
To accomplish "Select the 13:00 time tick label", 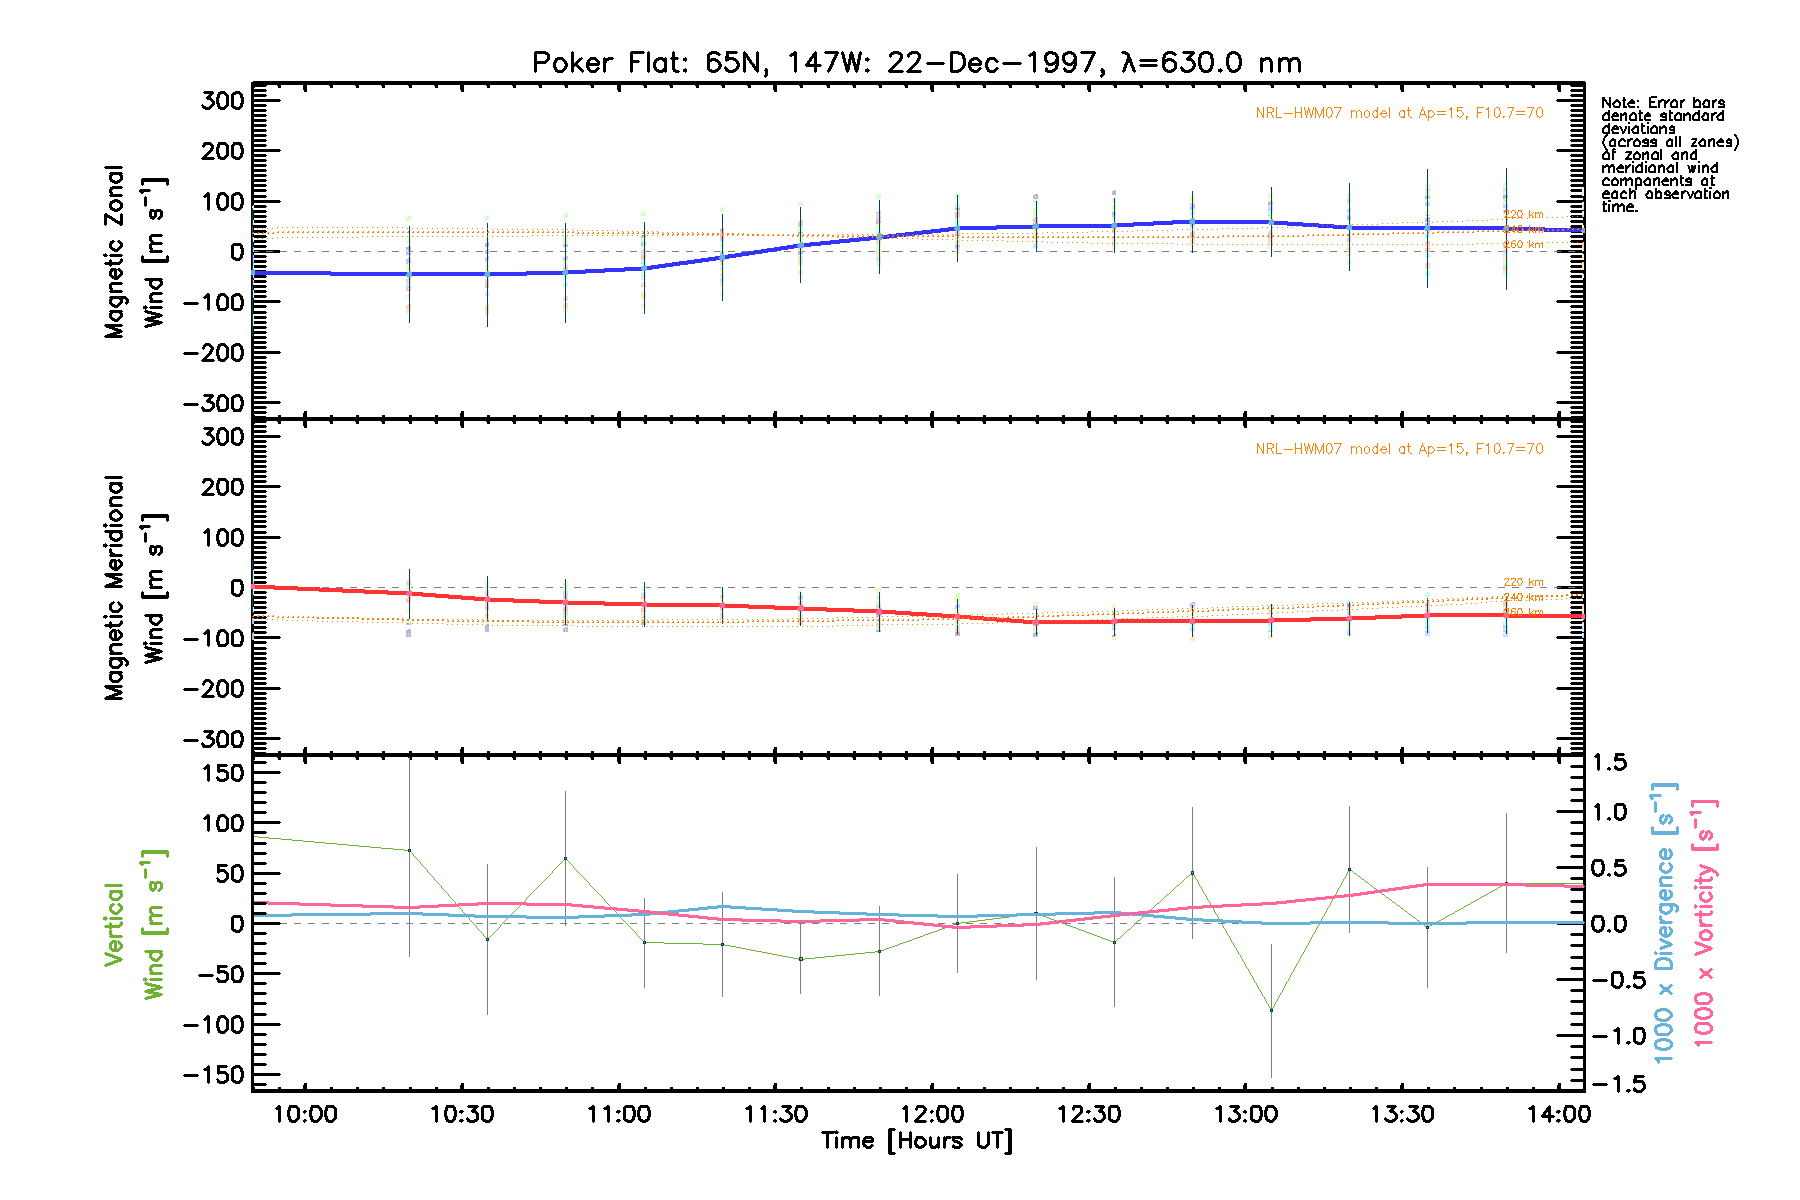I will pos(1245,1114).
